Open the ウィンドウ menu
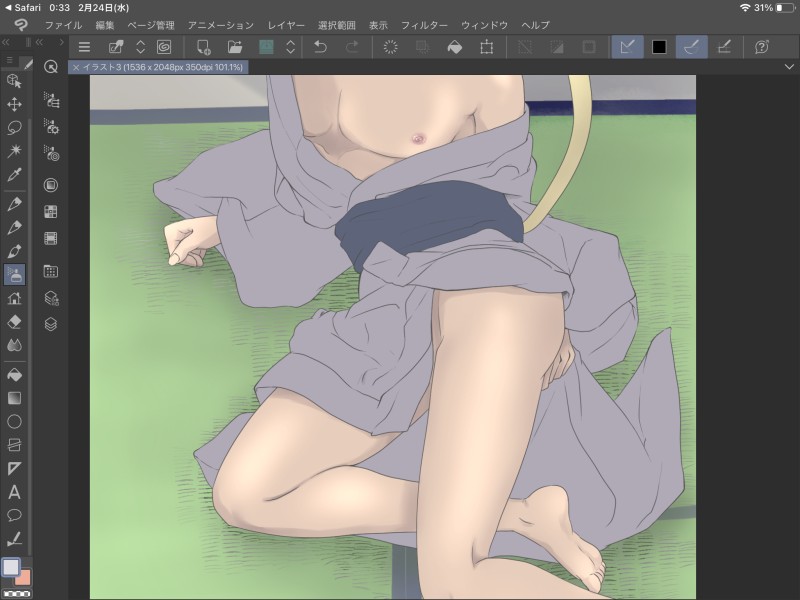800x600 pixels. point(484,25)
